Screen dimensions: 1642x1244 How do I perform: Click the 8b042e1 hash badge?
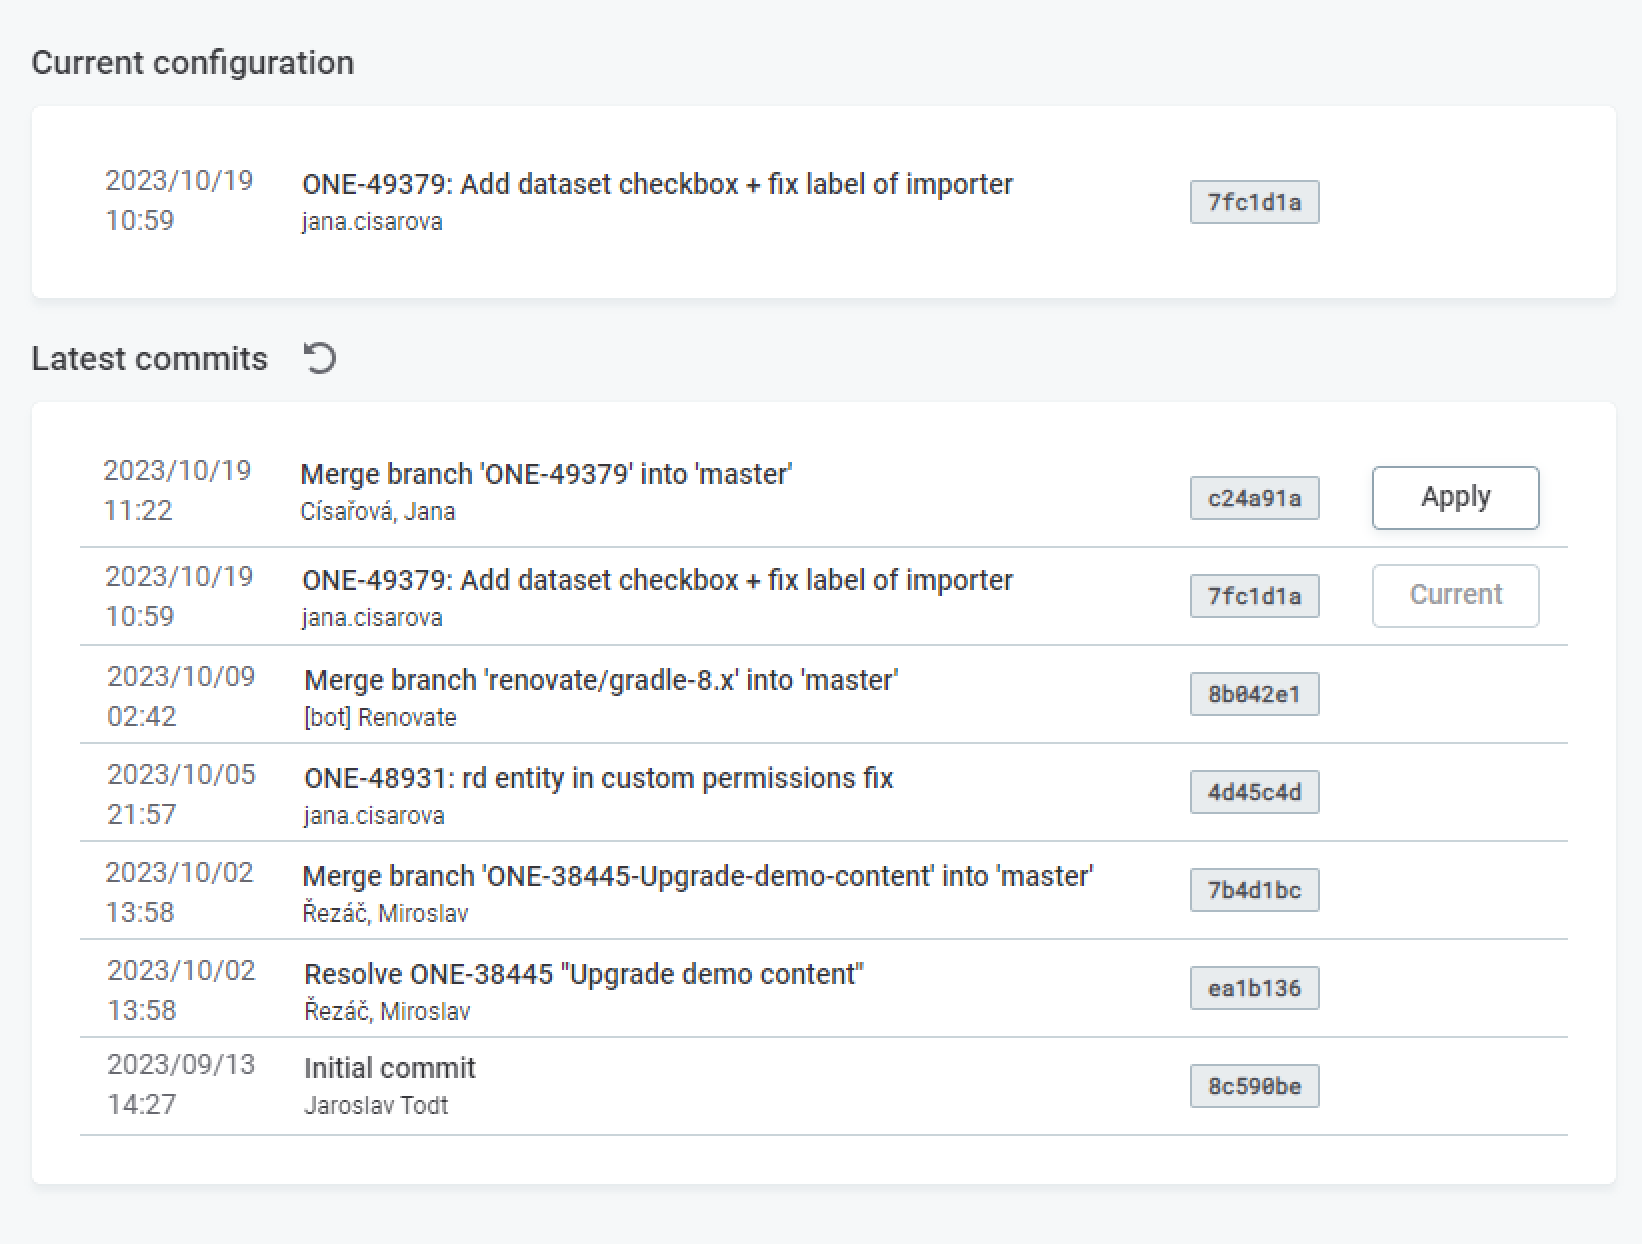[1254, 693]
